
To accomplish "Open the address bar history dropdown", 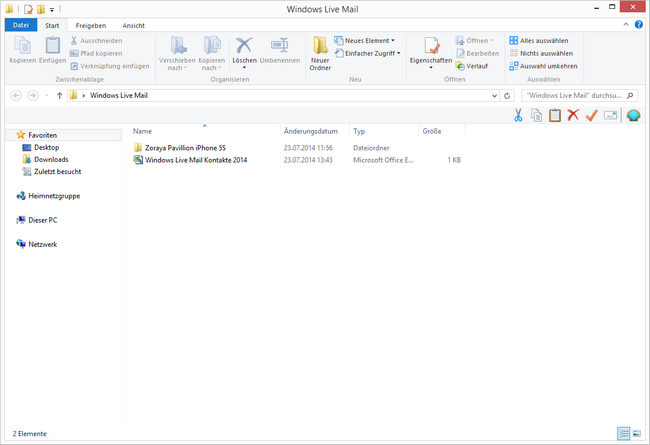I will tap(494, 96).
